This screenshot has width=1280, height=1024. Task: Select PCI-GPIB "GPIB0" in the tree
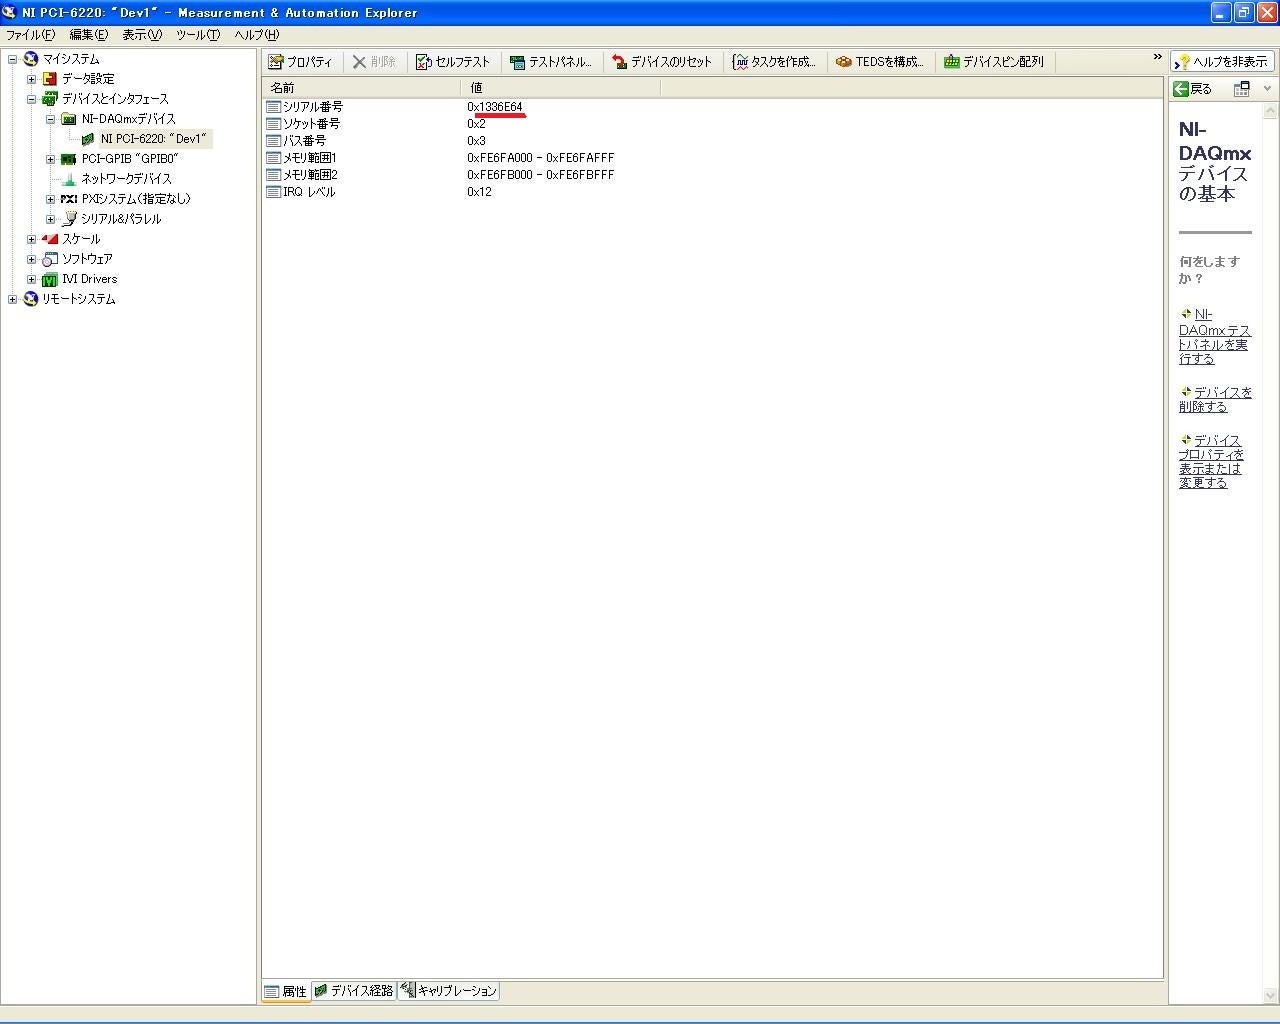pos(129,159)
